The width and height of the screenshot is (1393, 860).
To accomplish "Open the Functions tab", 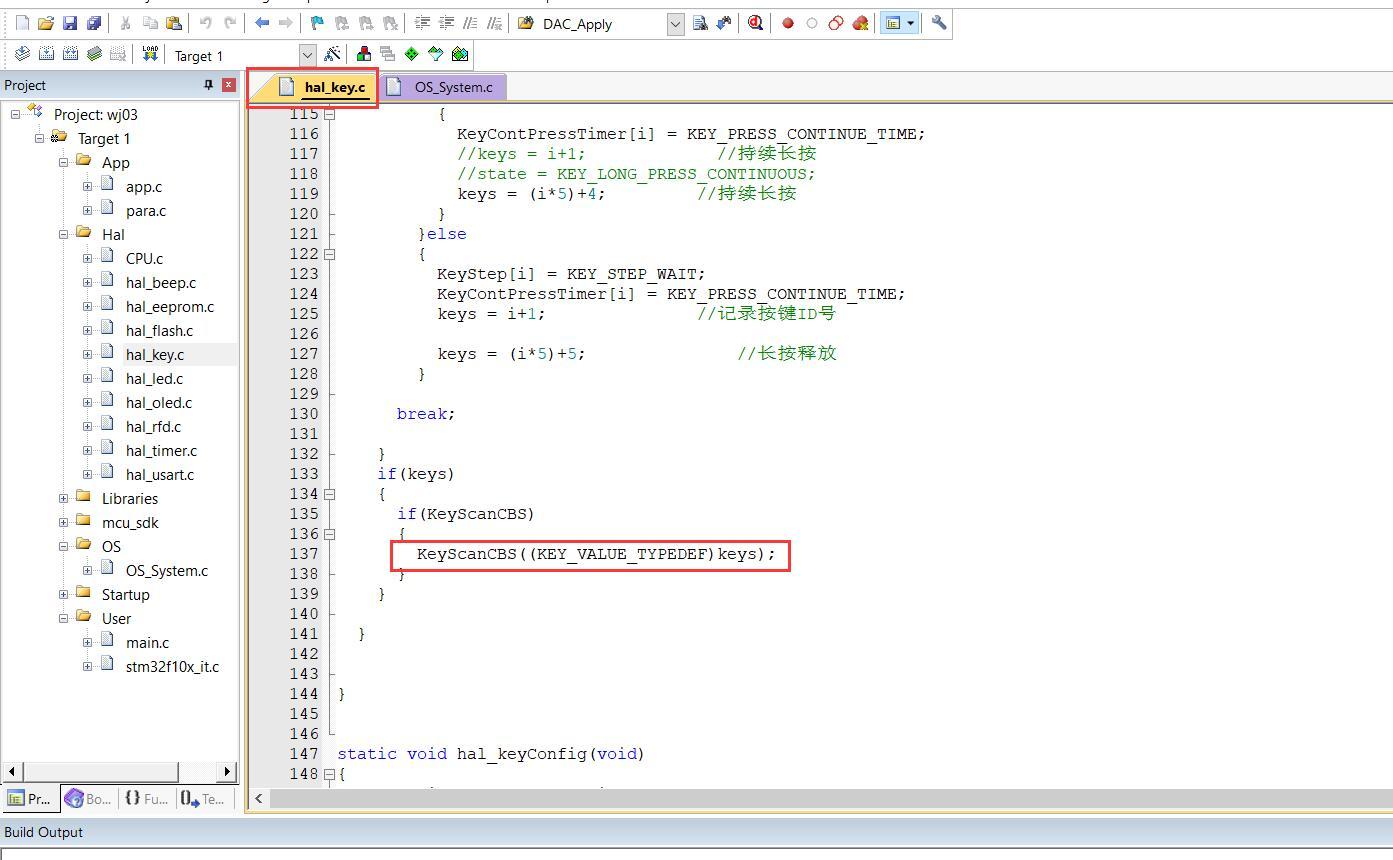I will [x=146, y=798].
